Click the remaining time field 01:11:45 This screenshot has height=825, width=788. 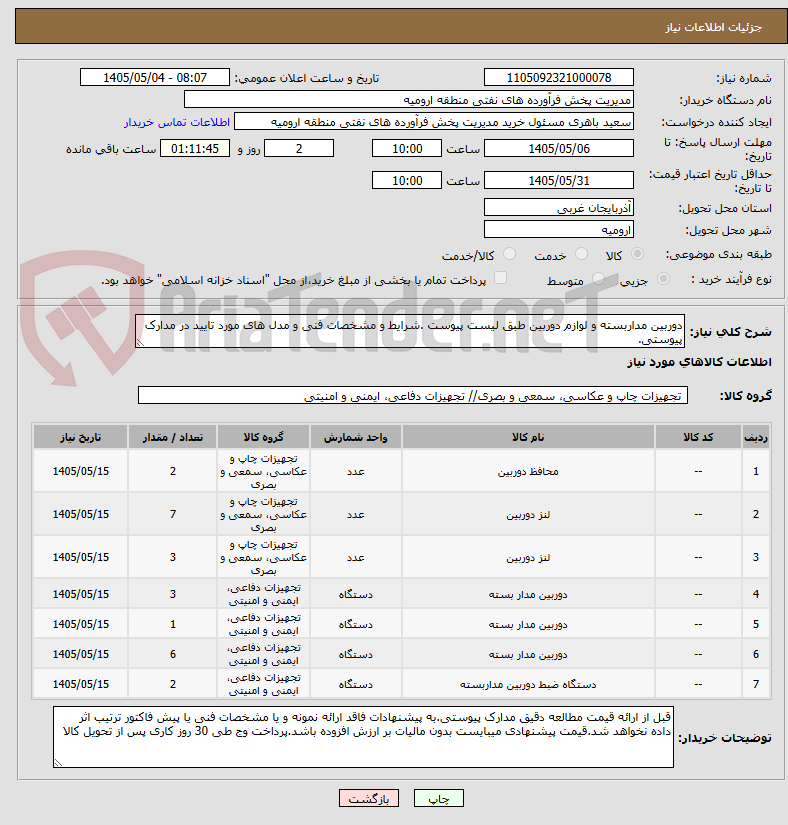point(195,148)
